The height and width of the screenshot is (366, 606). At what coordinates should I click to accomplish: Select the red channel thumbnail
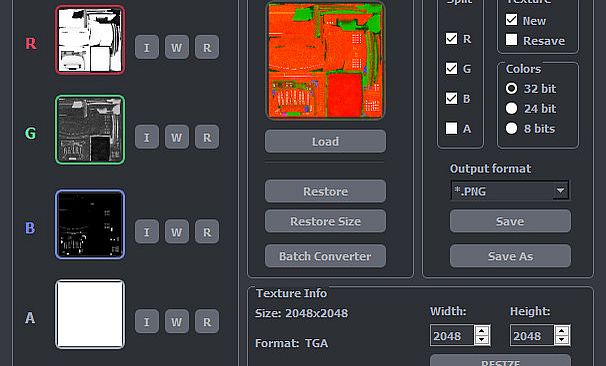[x=90, y=40]
